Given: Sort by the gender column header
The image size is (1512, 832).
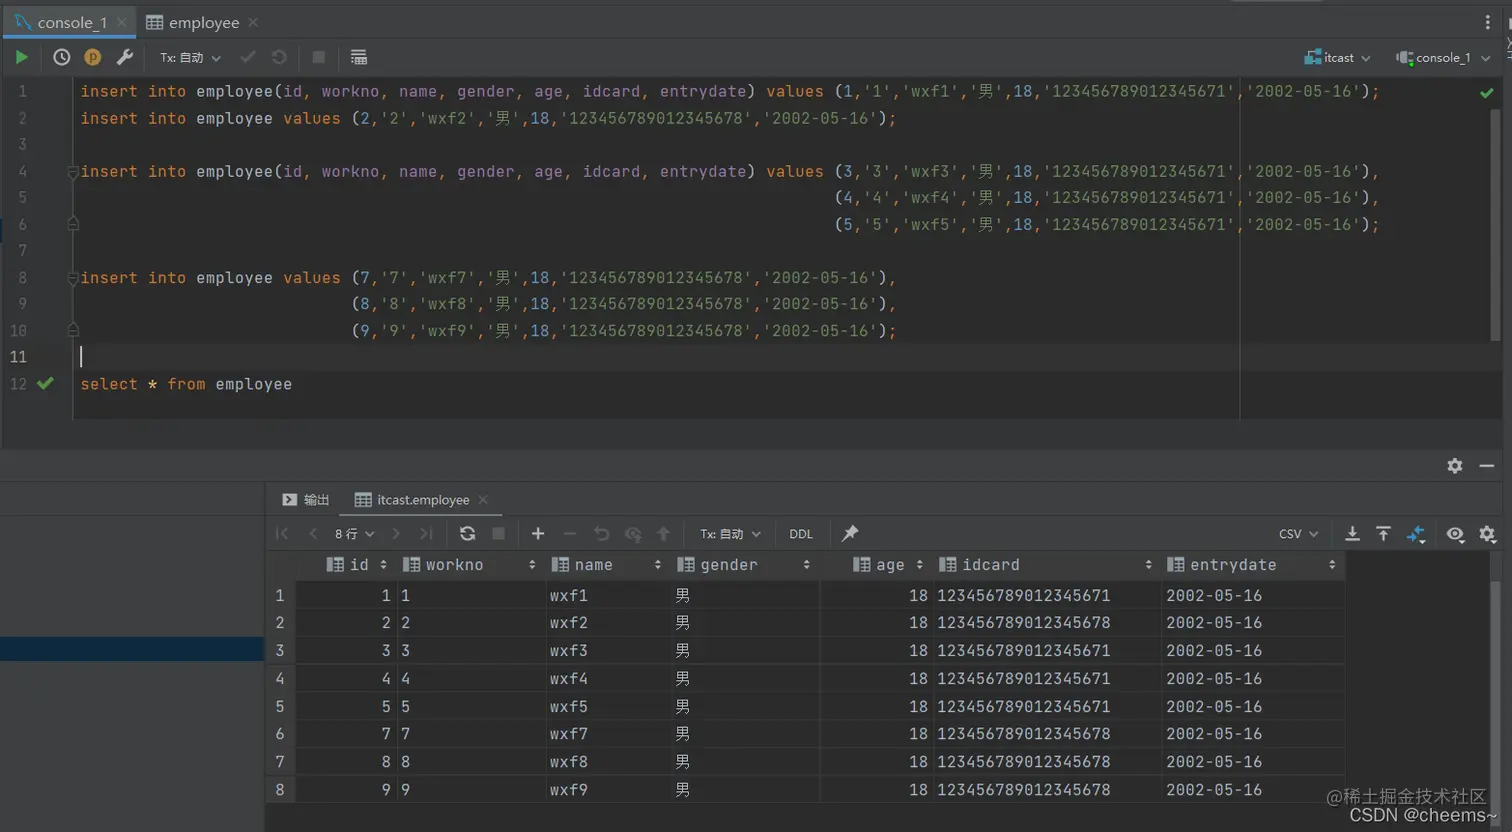Looking at the screenshot, I should click(746, 565).
